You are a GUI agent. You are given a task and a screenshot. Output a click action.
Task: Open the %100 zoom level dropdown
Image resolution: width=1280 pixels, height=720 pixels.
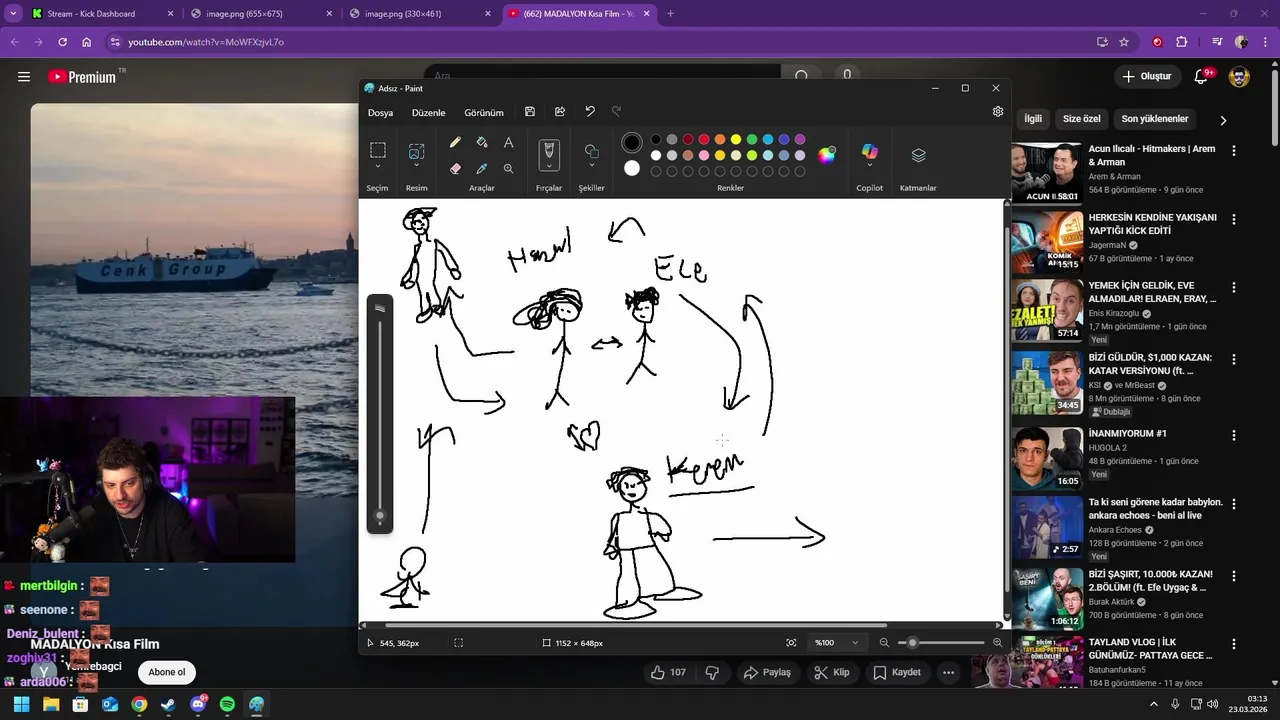837,643
